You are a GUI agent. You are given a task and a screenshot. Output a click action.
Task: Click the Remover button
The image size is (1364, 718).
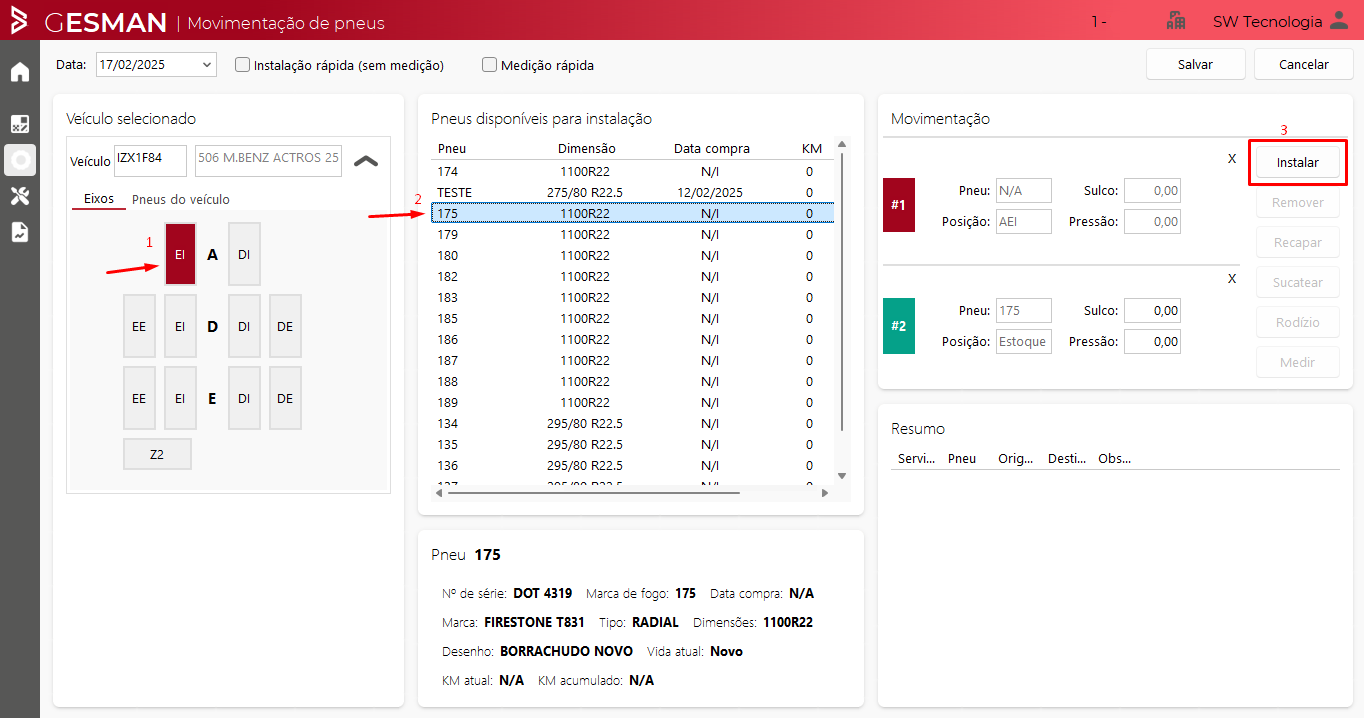(1298, 202)
